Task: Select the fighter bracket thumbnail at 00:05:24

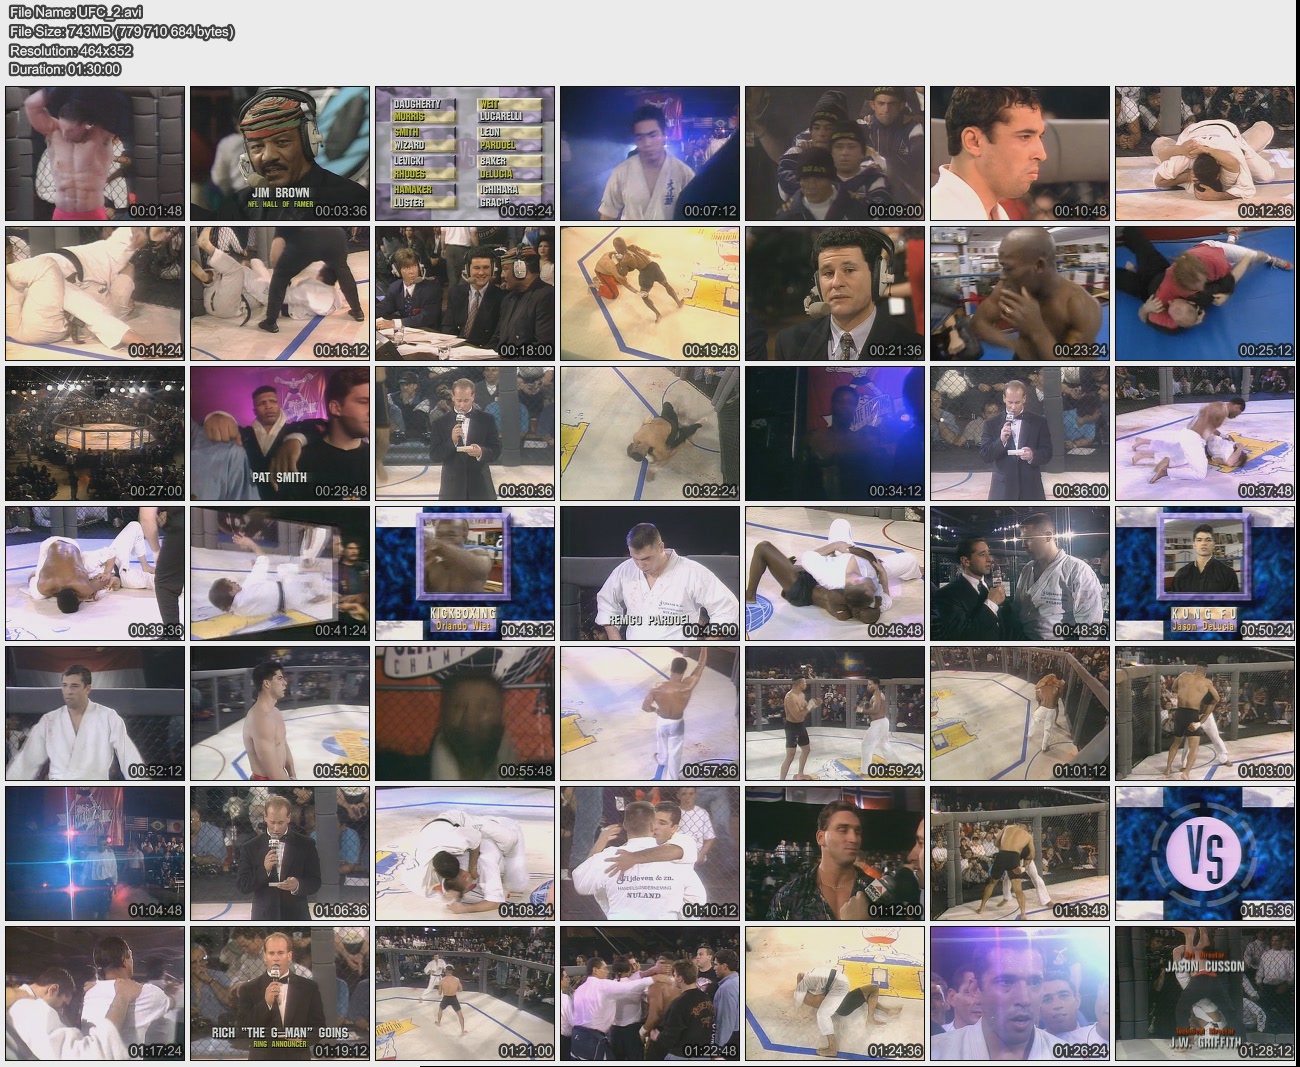Action: pyautogui.click(x=464, y=153)
